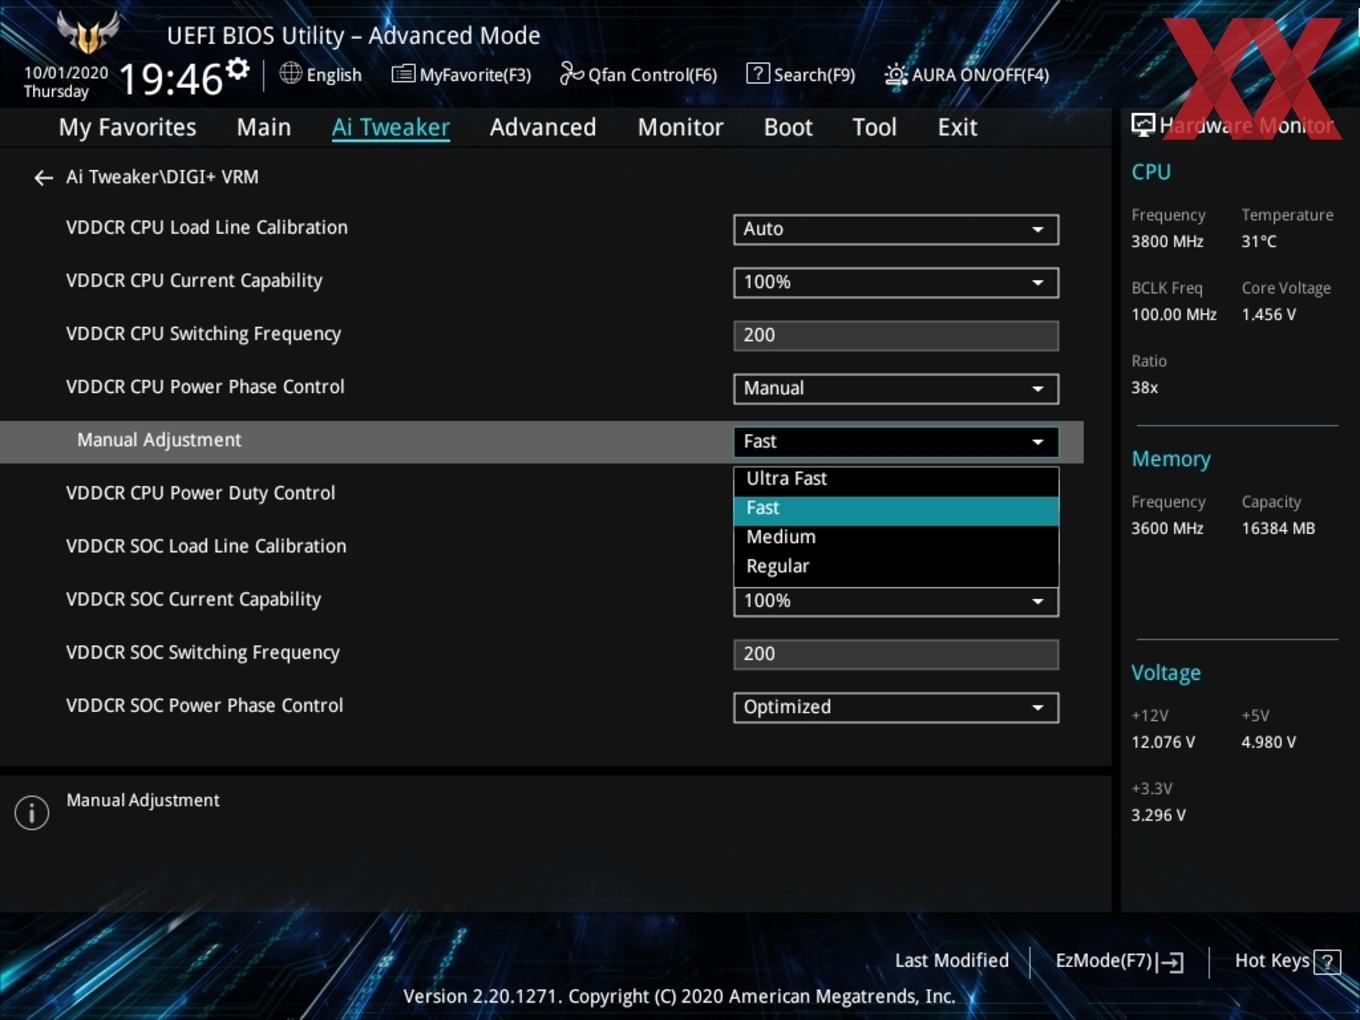Click the Hardware Monitor screen icon
The width and height of the screenshot is (1360, 1020).
pyautogui.click(x=1143, y=125)
